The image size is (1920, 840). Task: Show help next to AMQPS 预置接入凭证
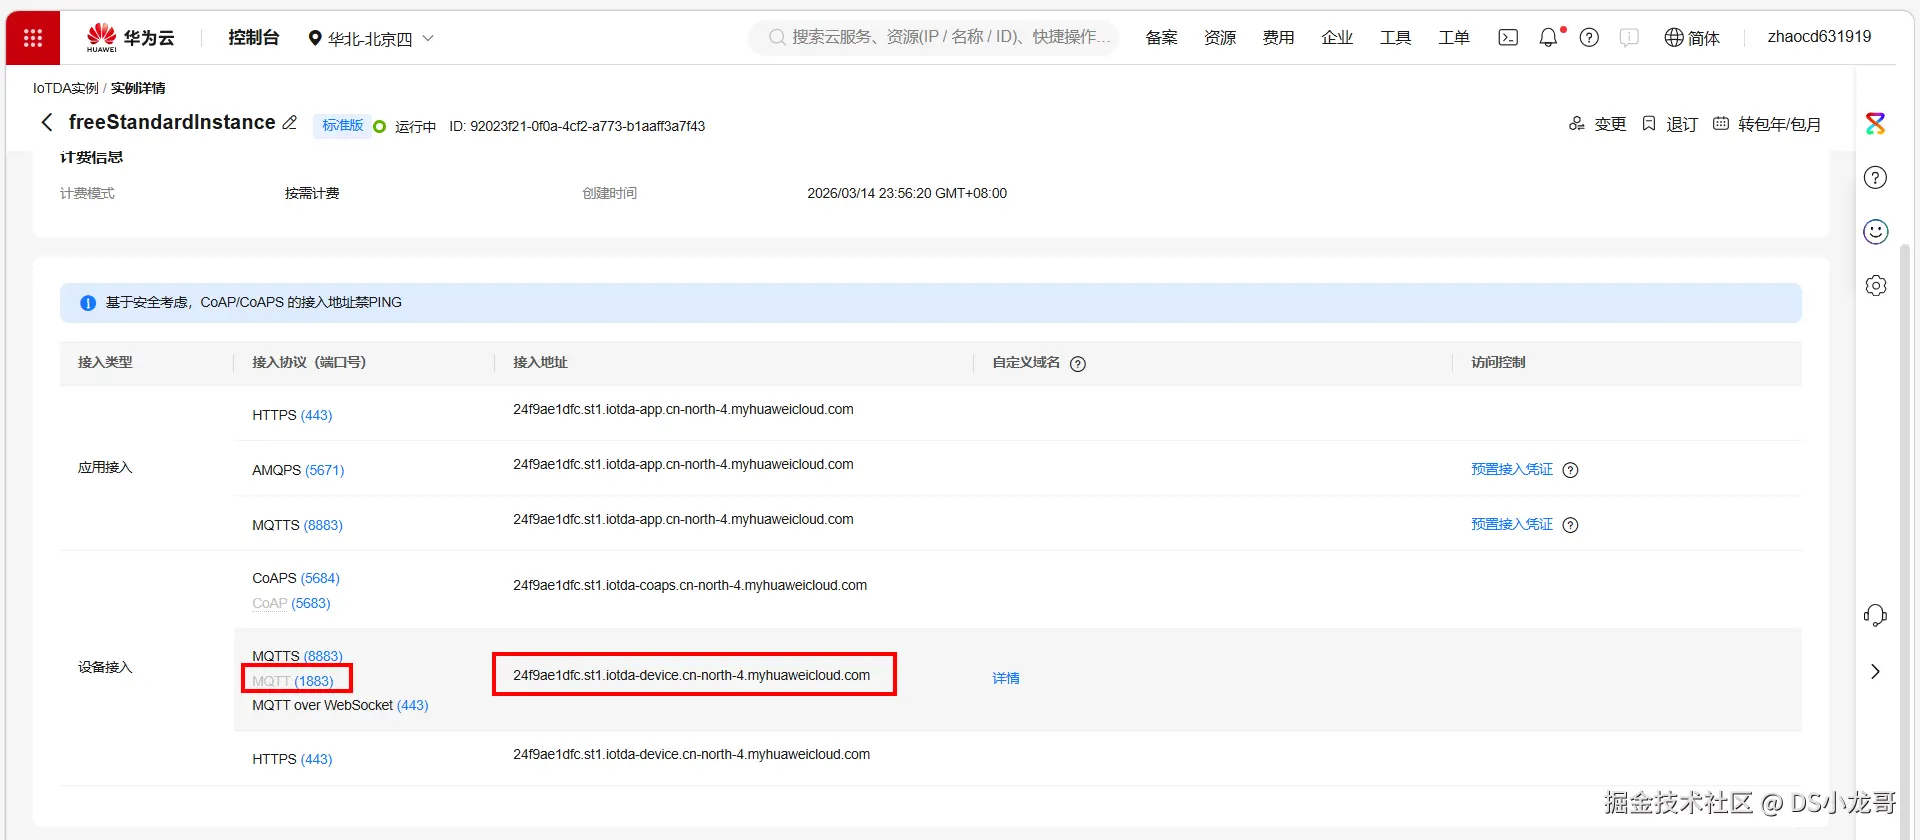pos(1571,470)
